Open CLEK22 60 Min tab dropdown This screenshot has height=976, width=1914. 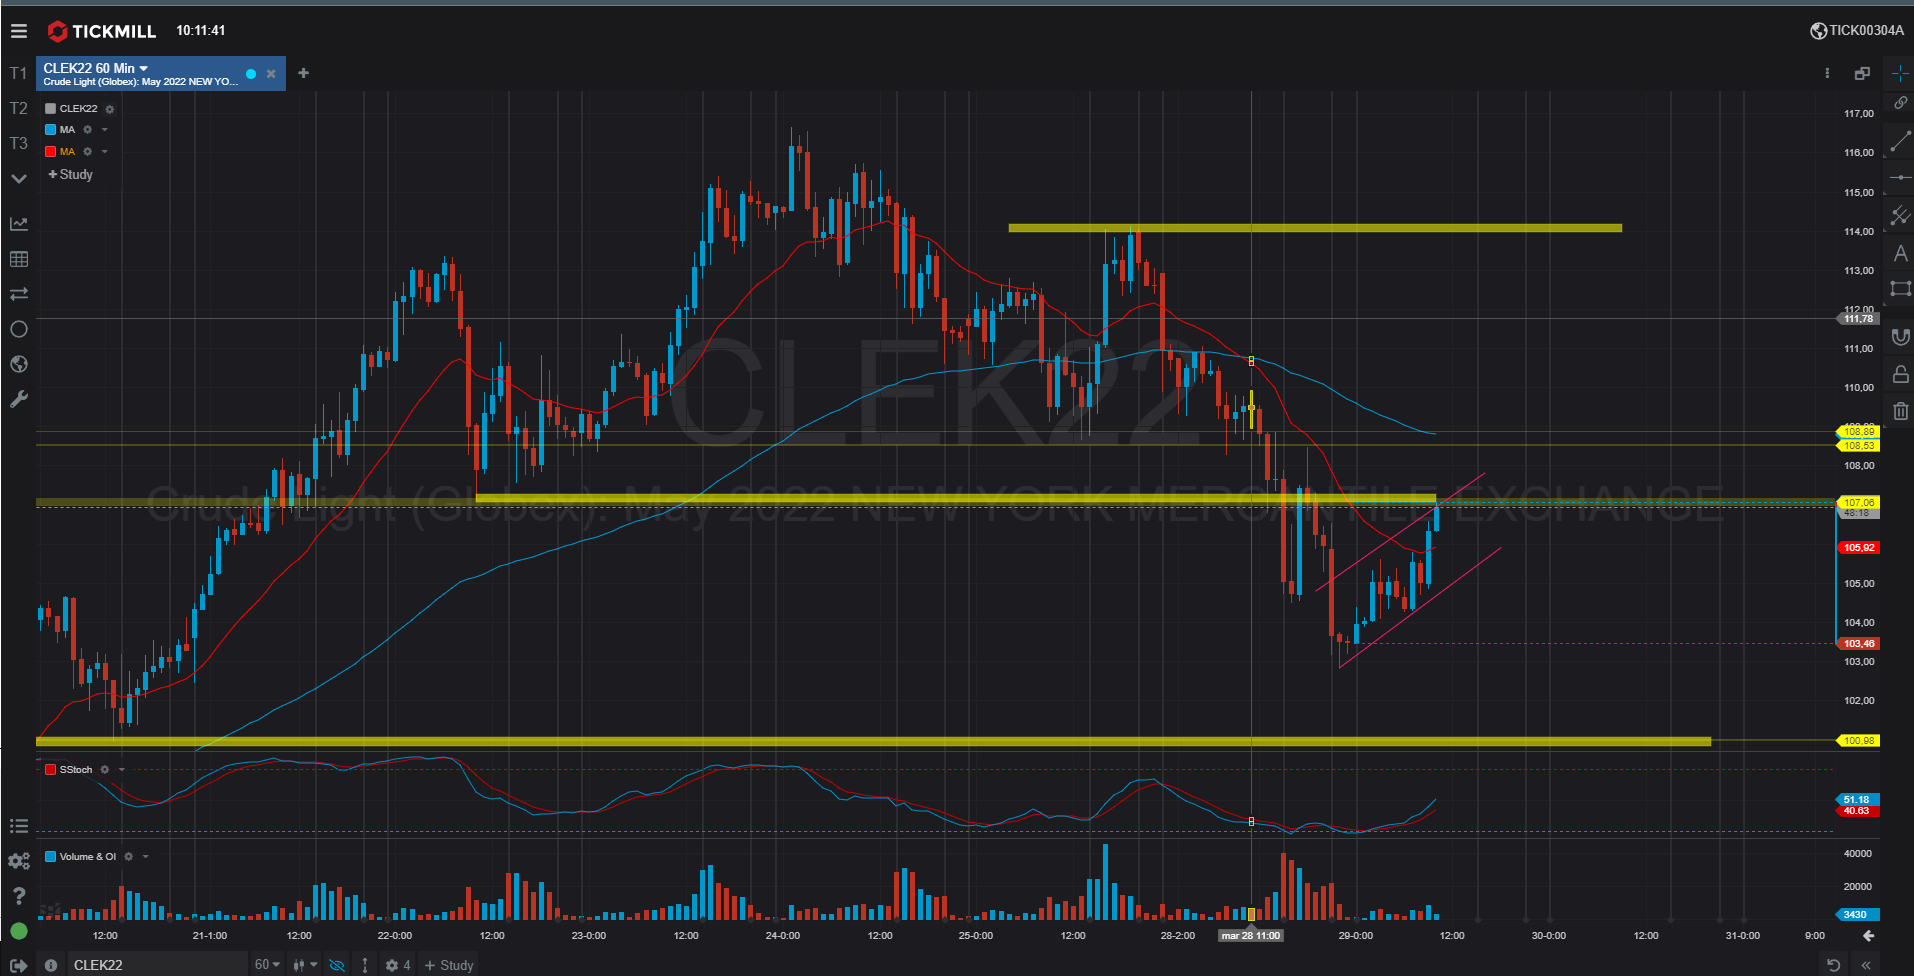143,68
